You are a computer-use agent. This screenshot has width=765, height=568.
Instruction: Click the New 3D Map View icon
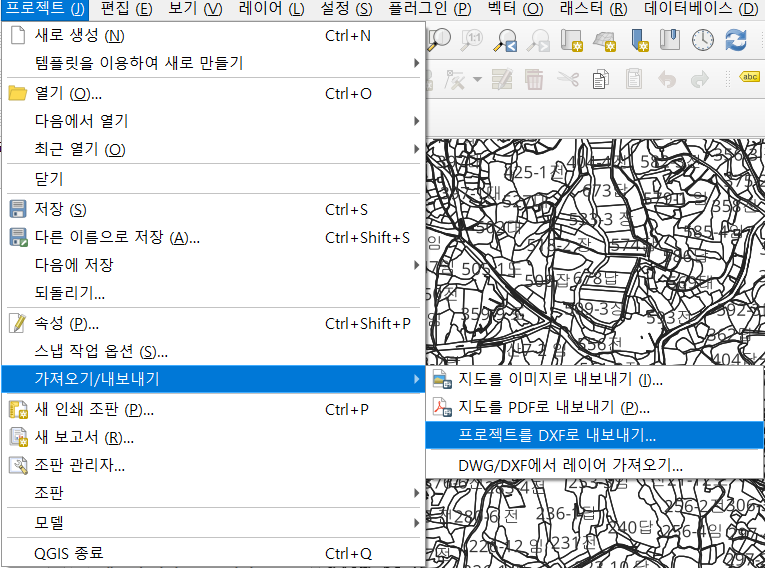[x=604, y=40]
